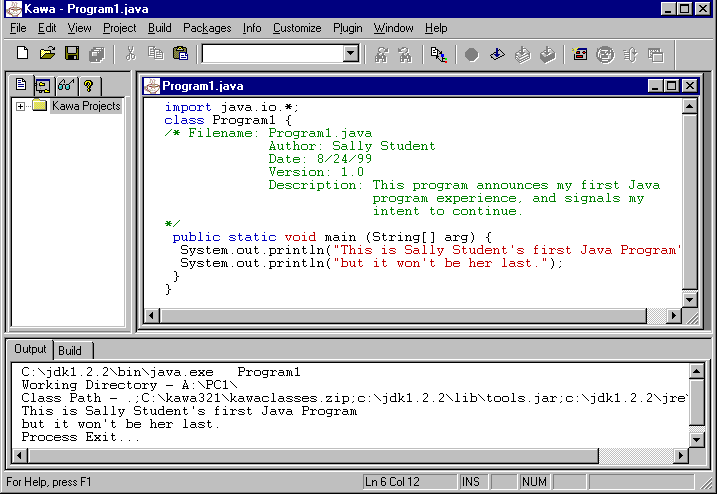This screenshot has width=717, height=494.
Task: Click inside the empty toolbar combo box field
Action: 273,54
